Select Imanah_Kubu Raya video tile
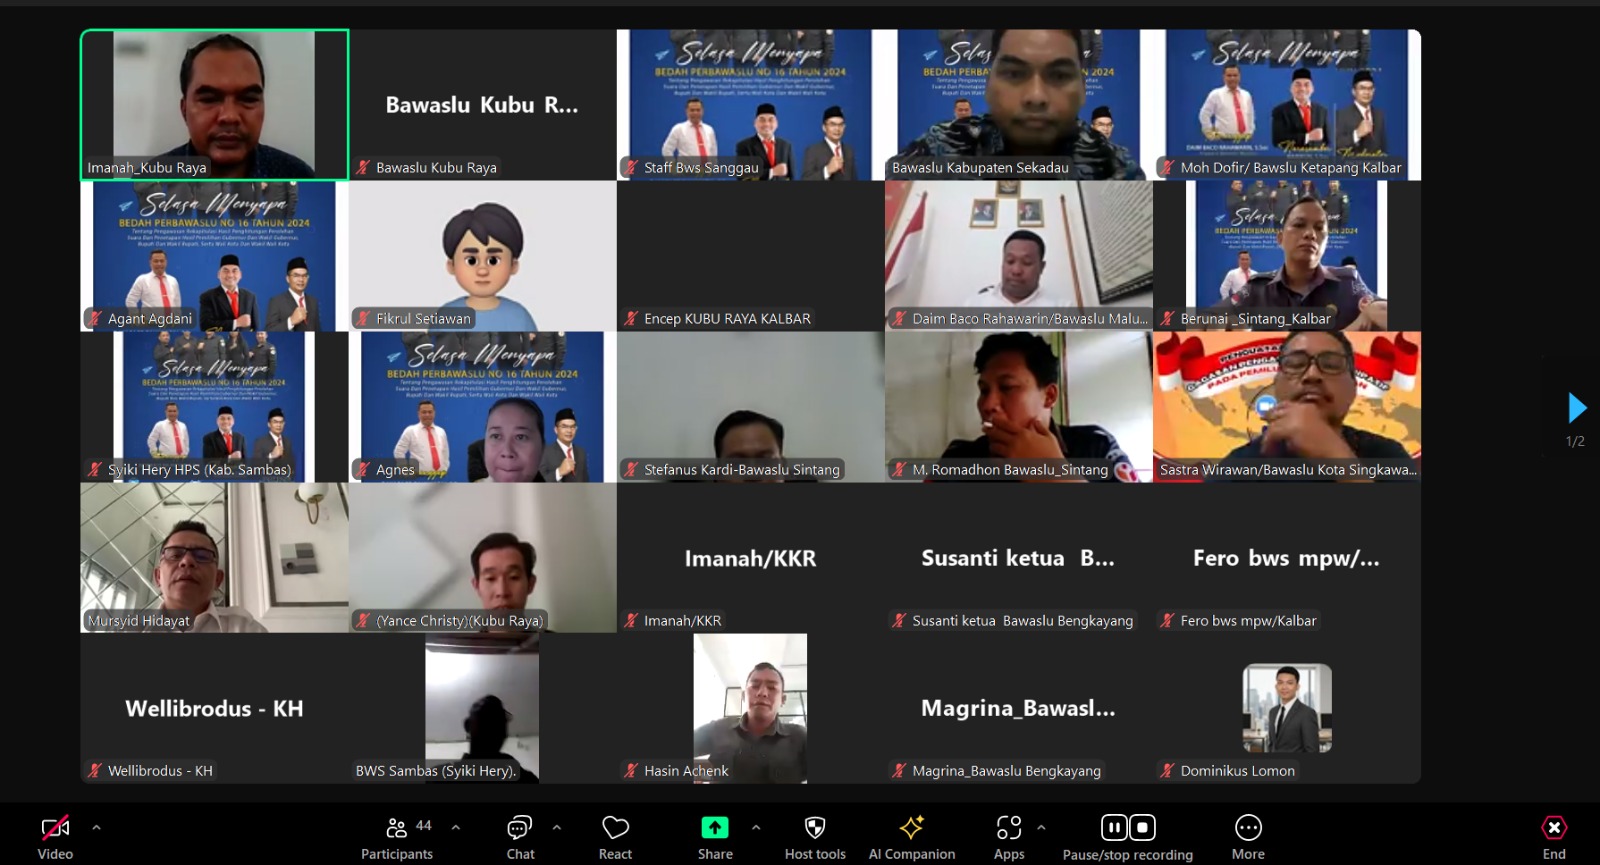Image resolution: width=1600 pixels, height=865 pixels. click(x=215, y=105)
